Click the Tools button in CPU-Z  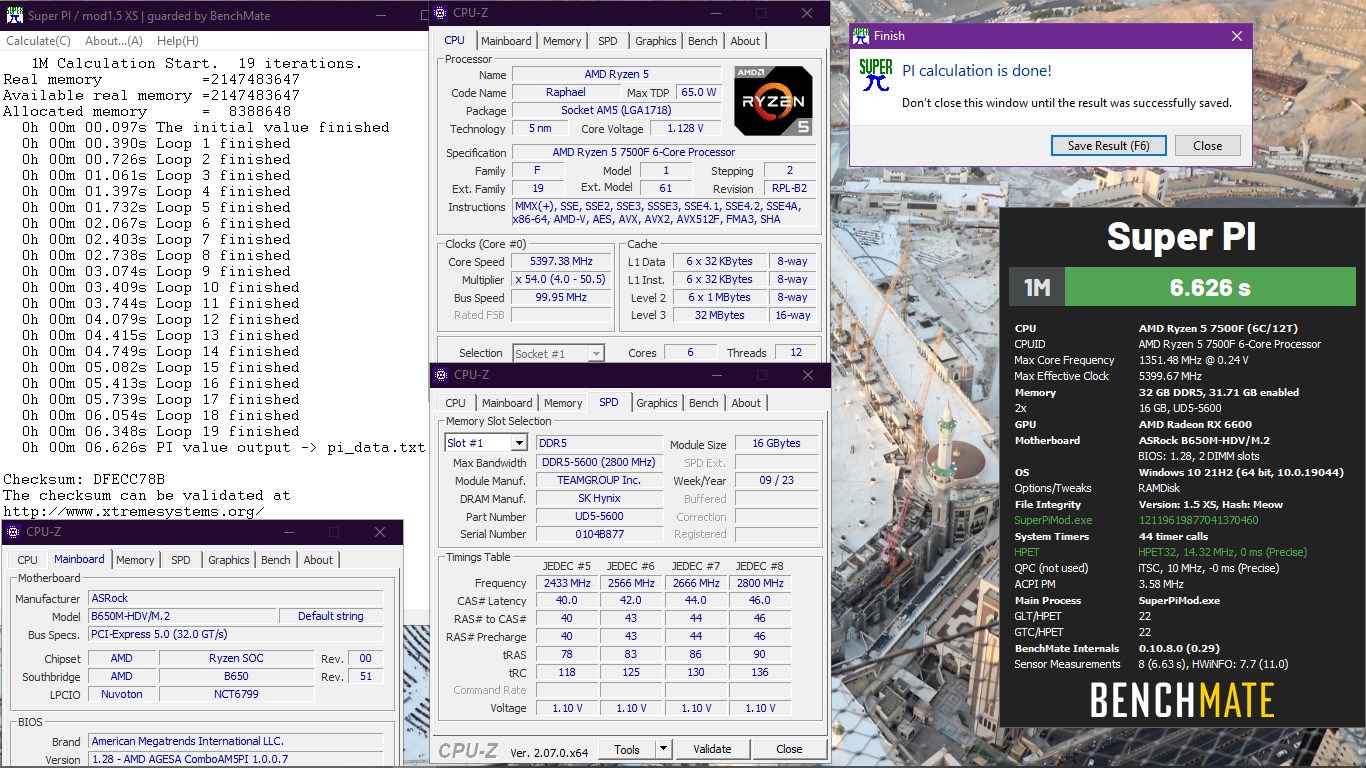point(627,749)
